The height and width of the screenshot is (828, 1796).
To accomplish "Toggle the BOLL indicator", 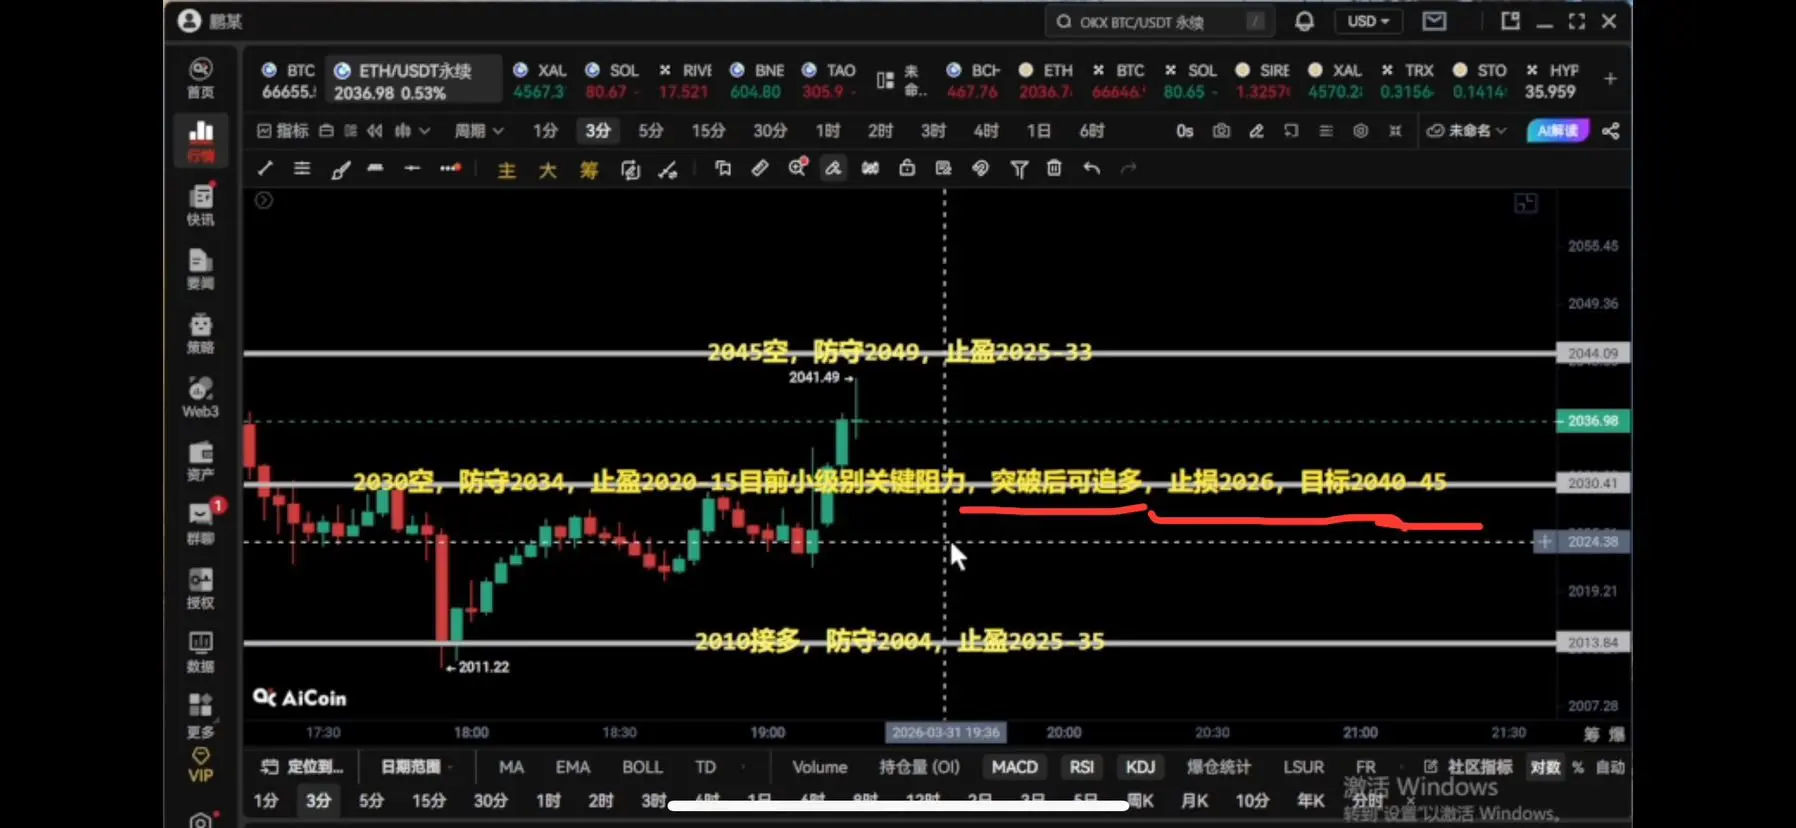I will (x=642, y=767).
